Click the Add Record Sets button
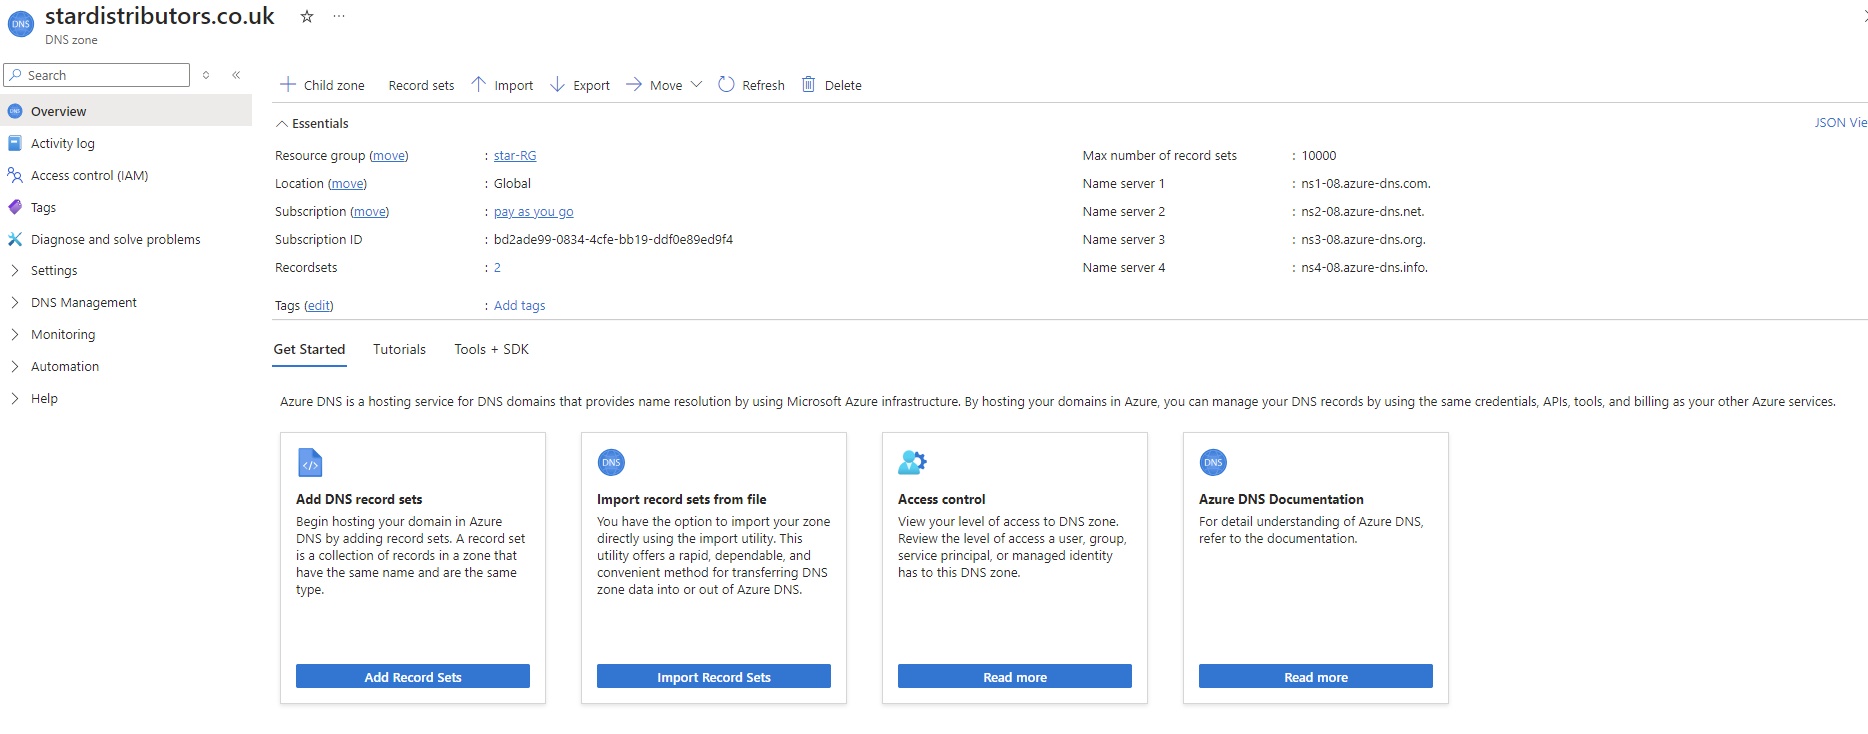The image size is (1868, 734). [x=413, y=677]
